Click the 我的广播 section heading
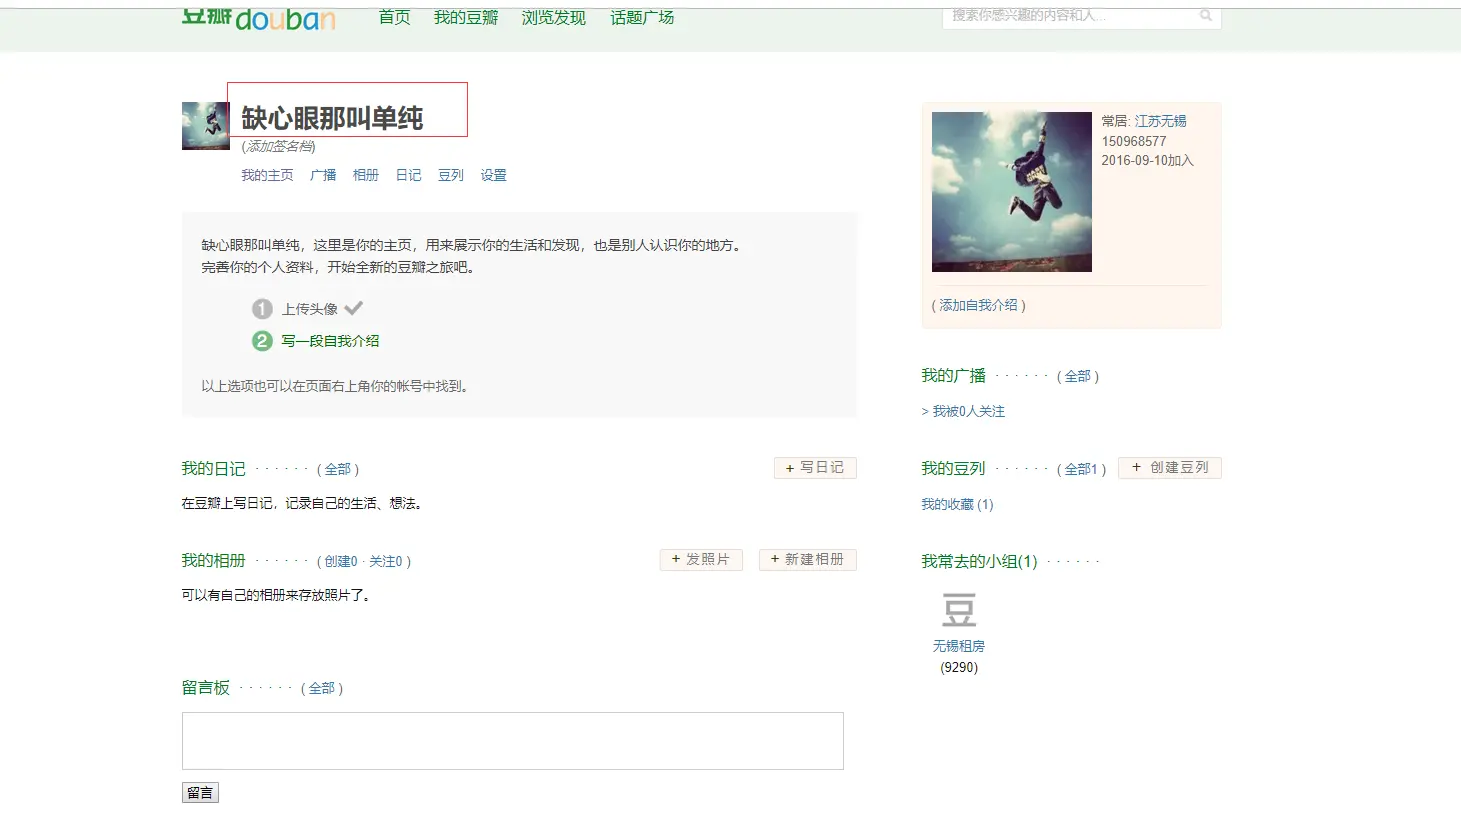The height and width of the screenshot is (814, 1461). [x=954, y=375]
